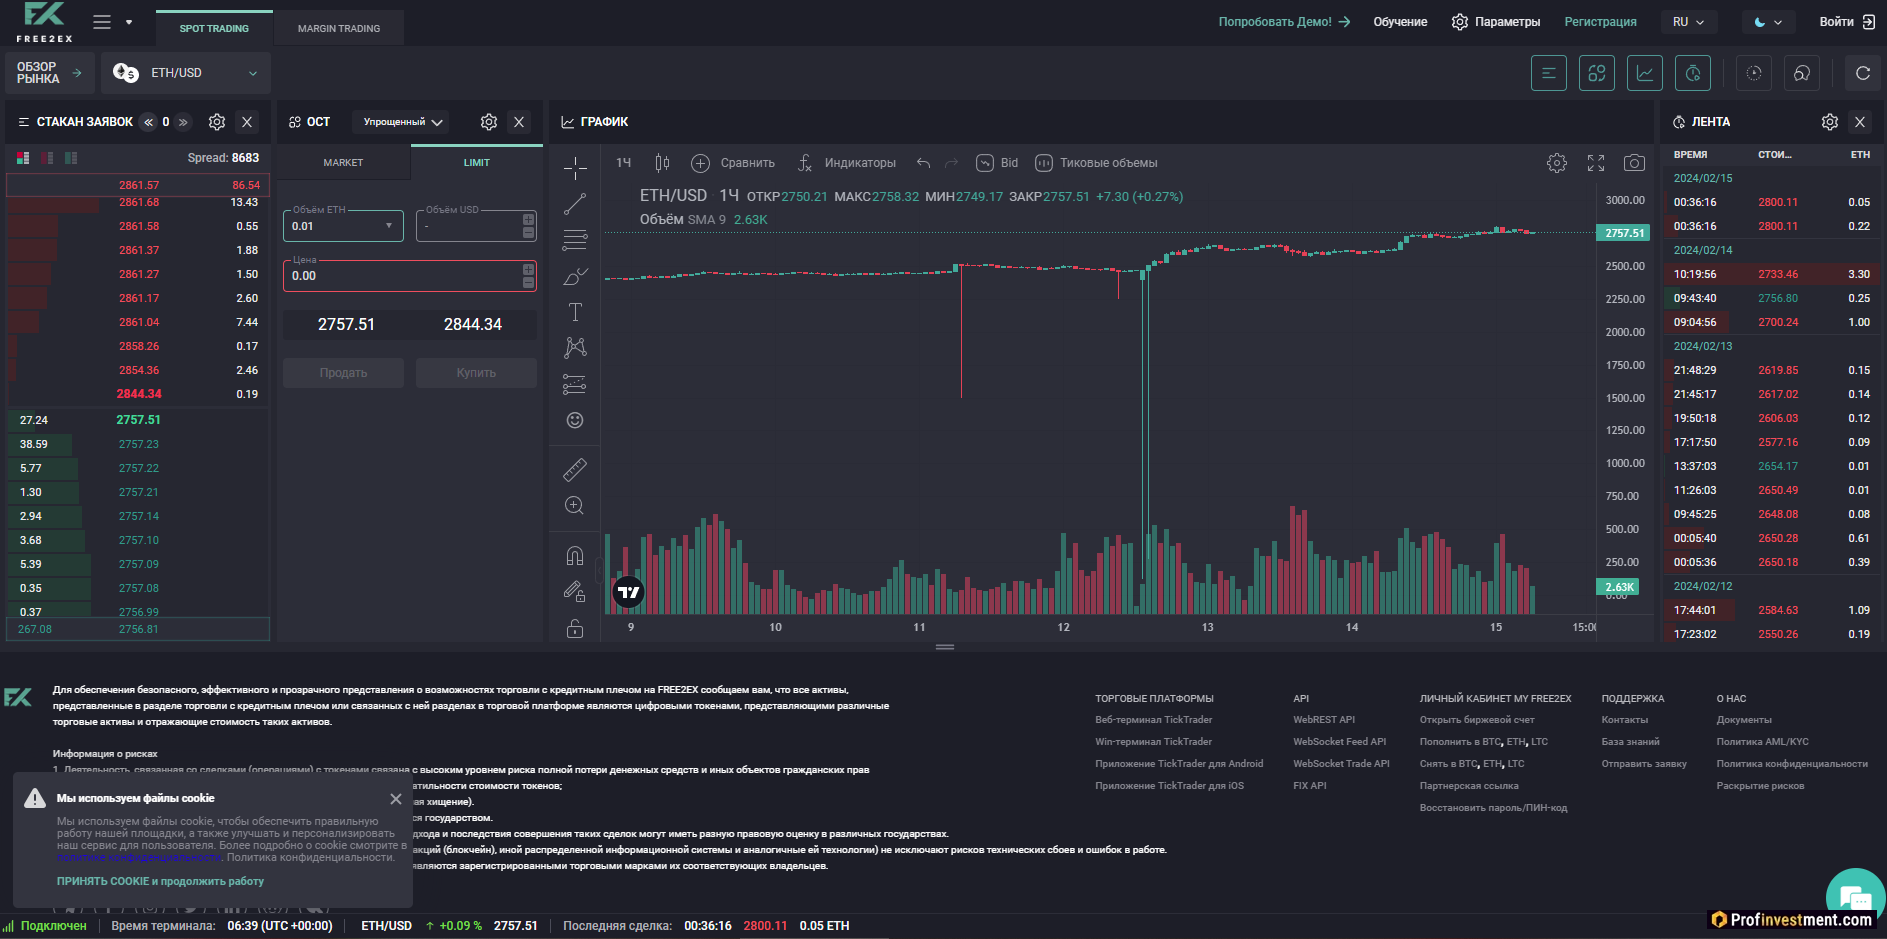The height and width of the screenshot is (939, 1887).
Task: Select the text annotation tool
Action: click(x=575, y=312)
